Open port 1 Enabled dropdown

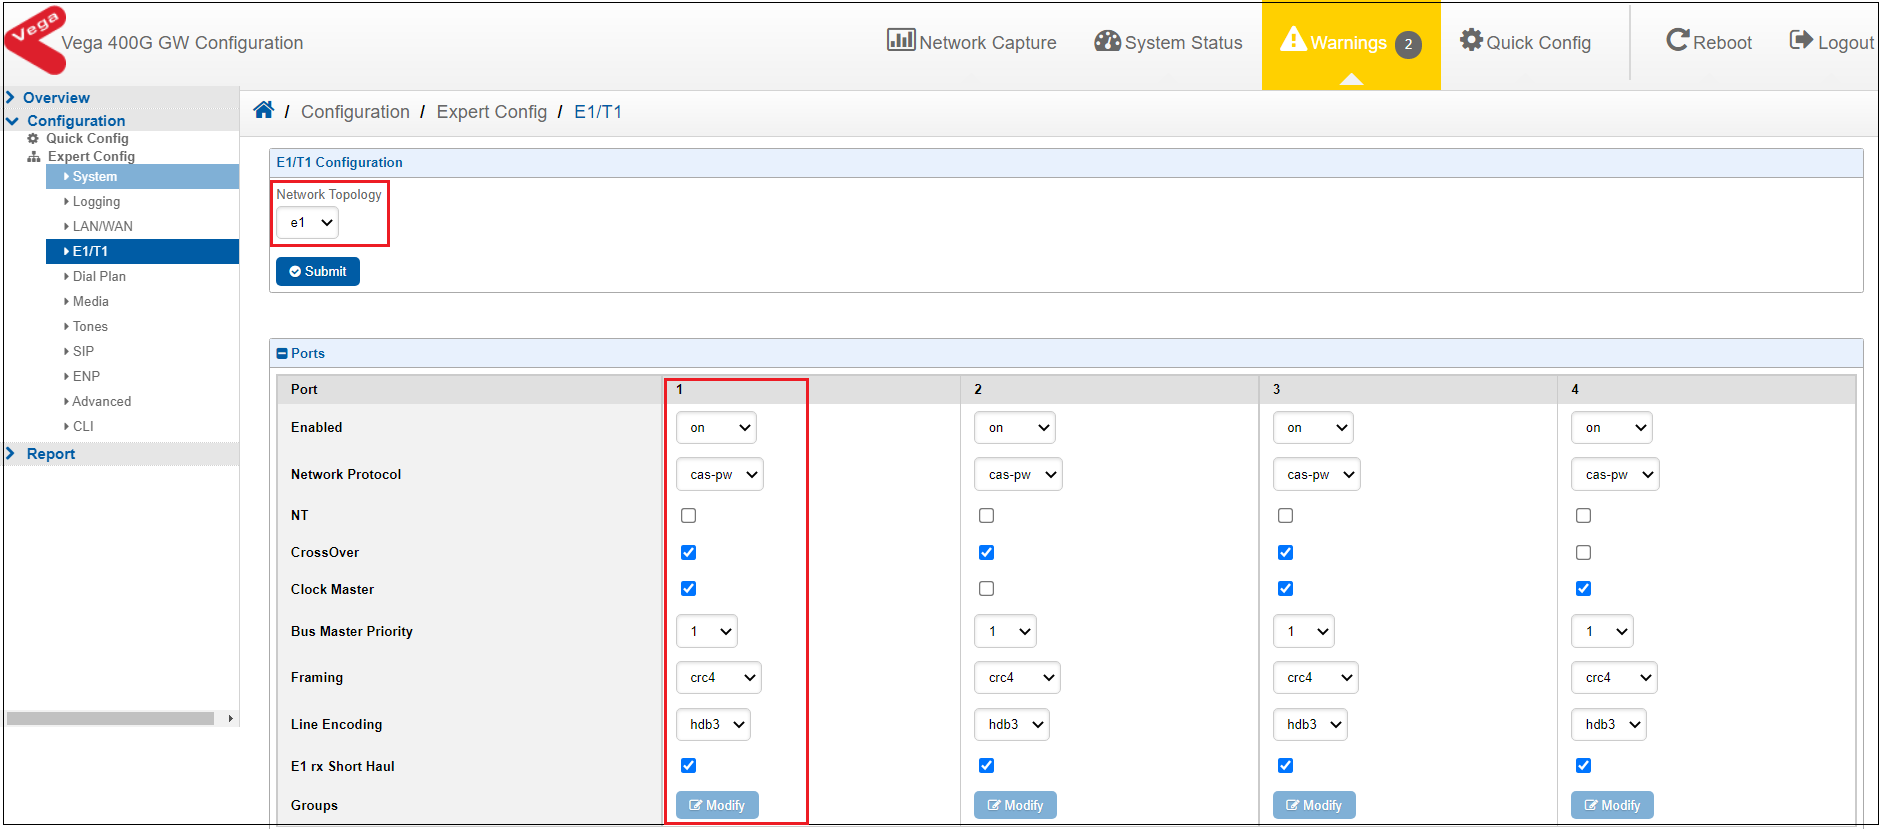click(716, 428)
